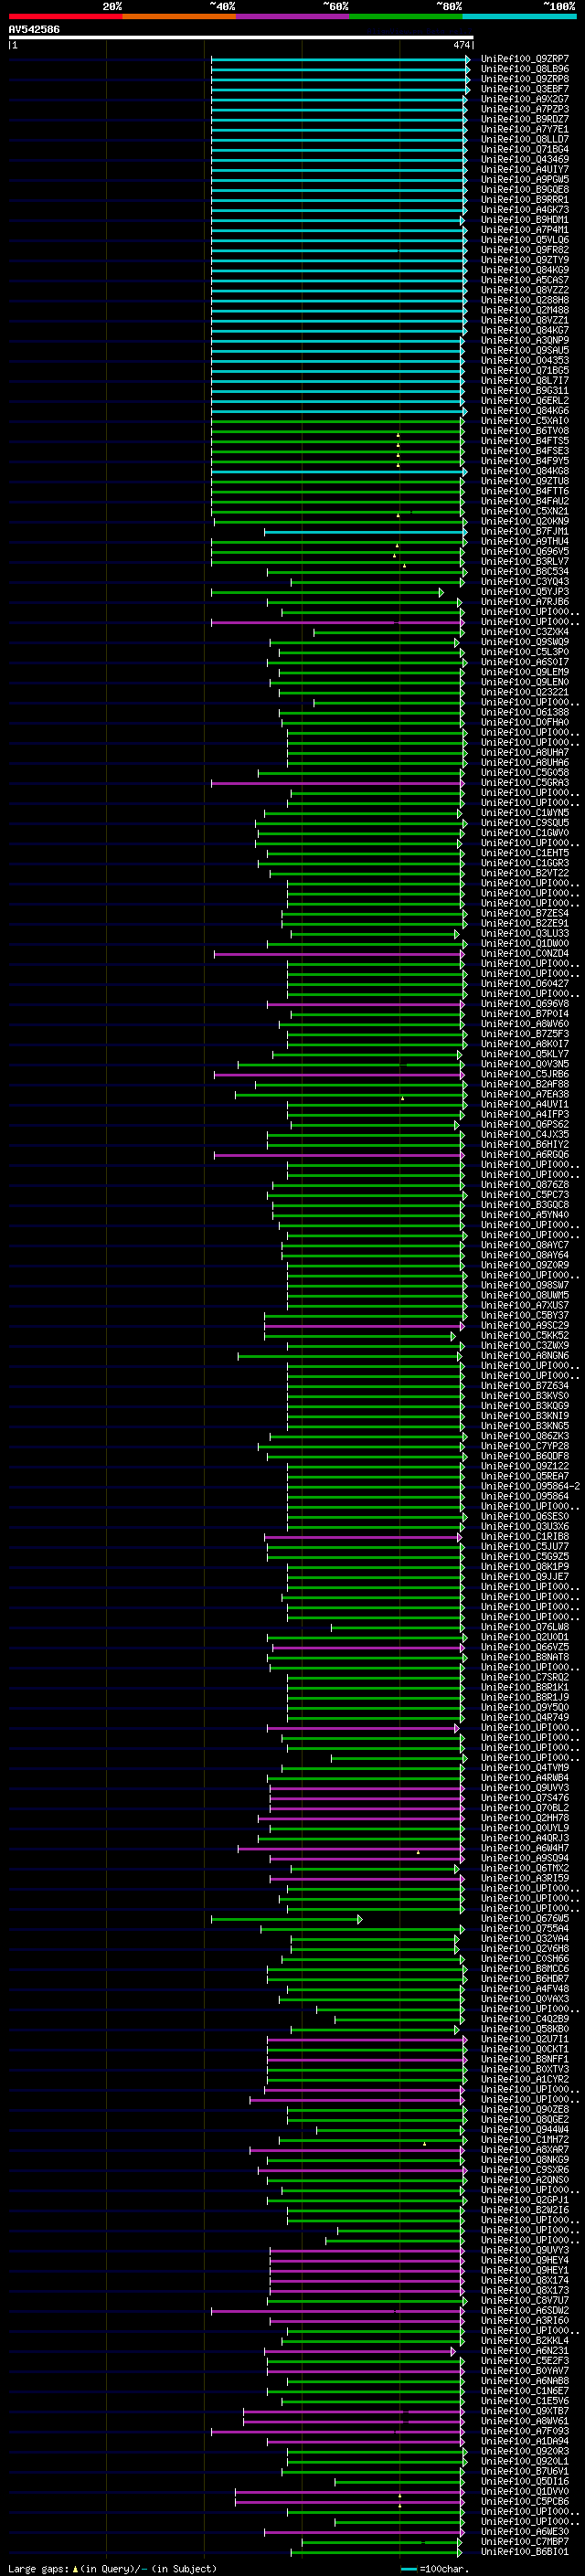
Task: Select the label UniRef100_Q9ZTY9
Action: point(525,260)
